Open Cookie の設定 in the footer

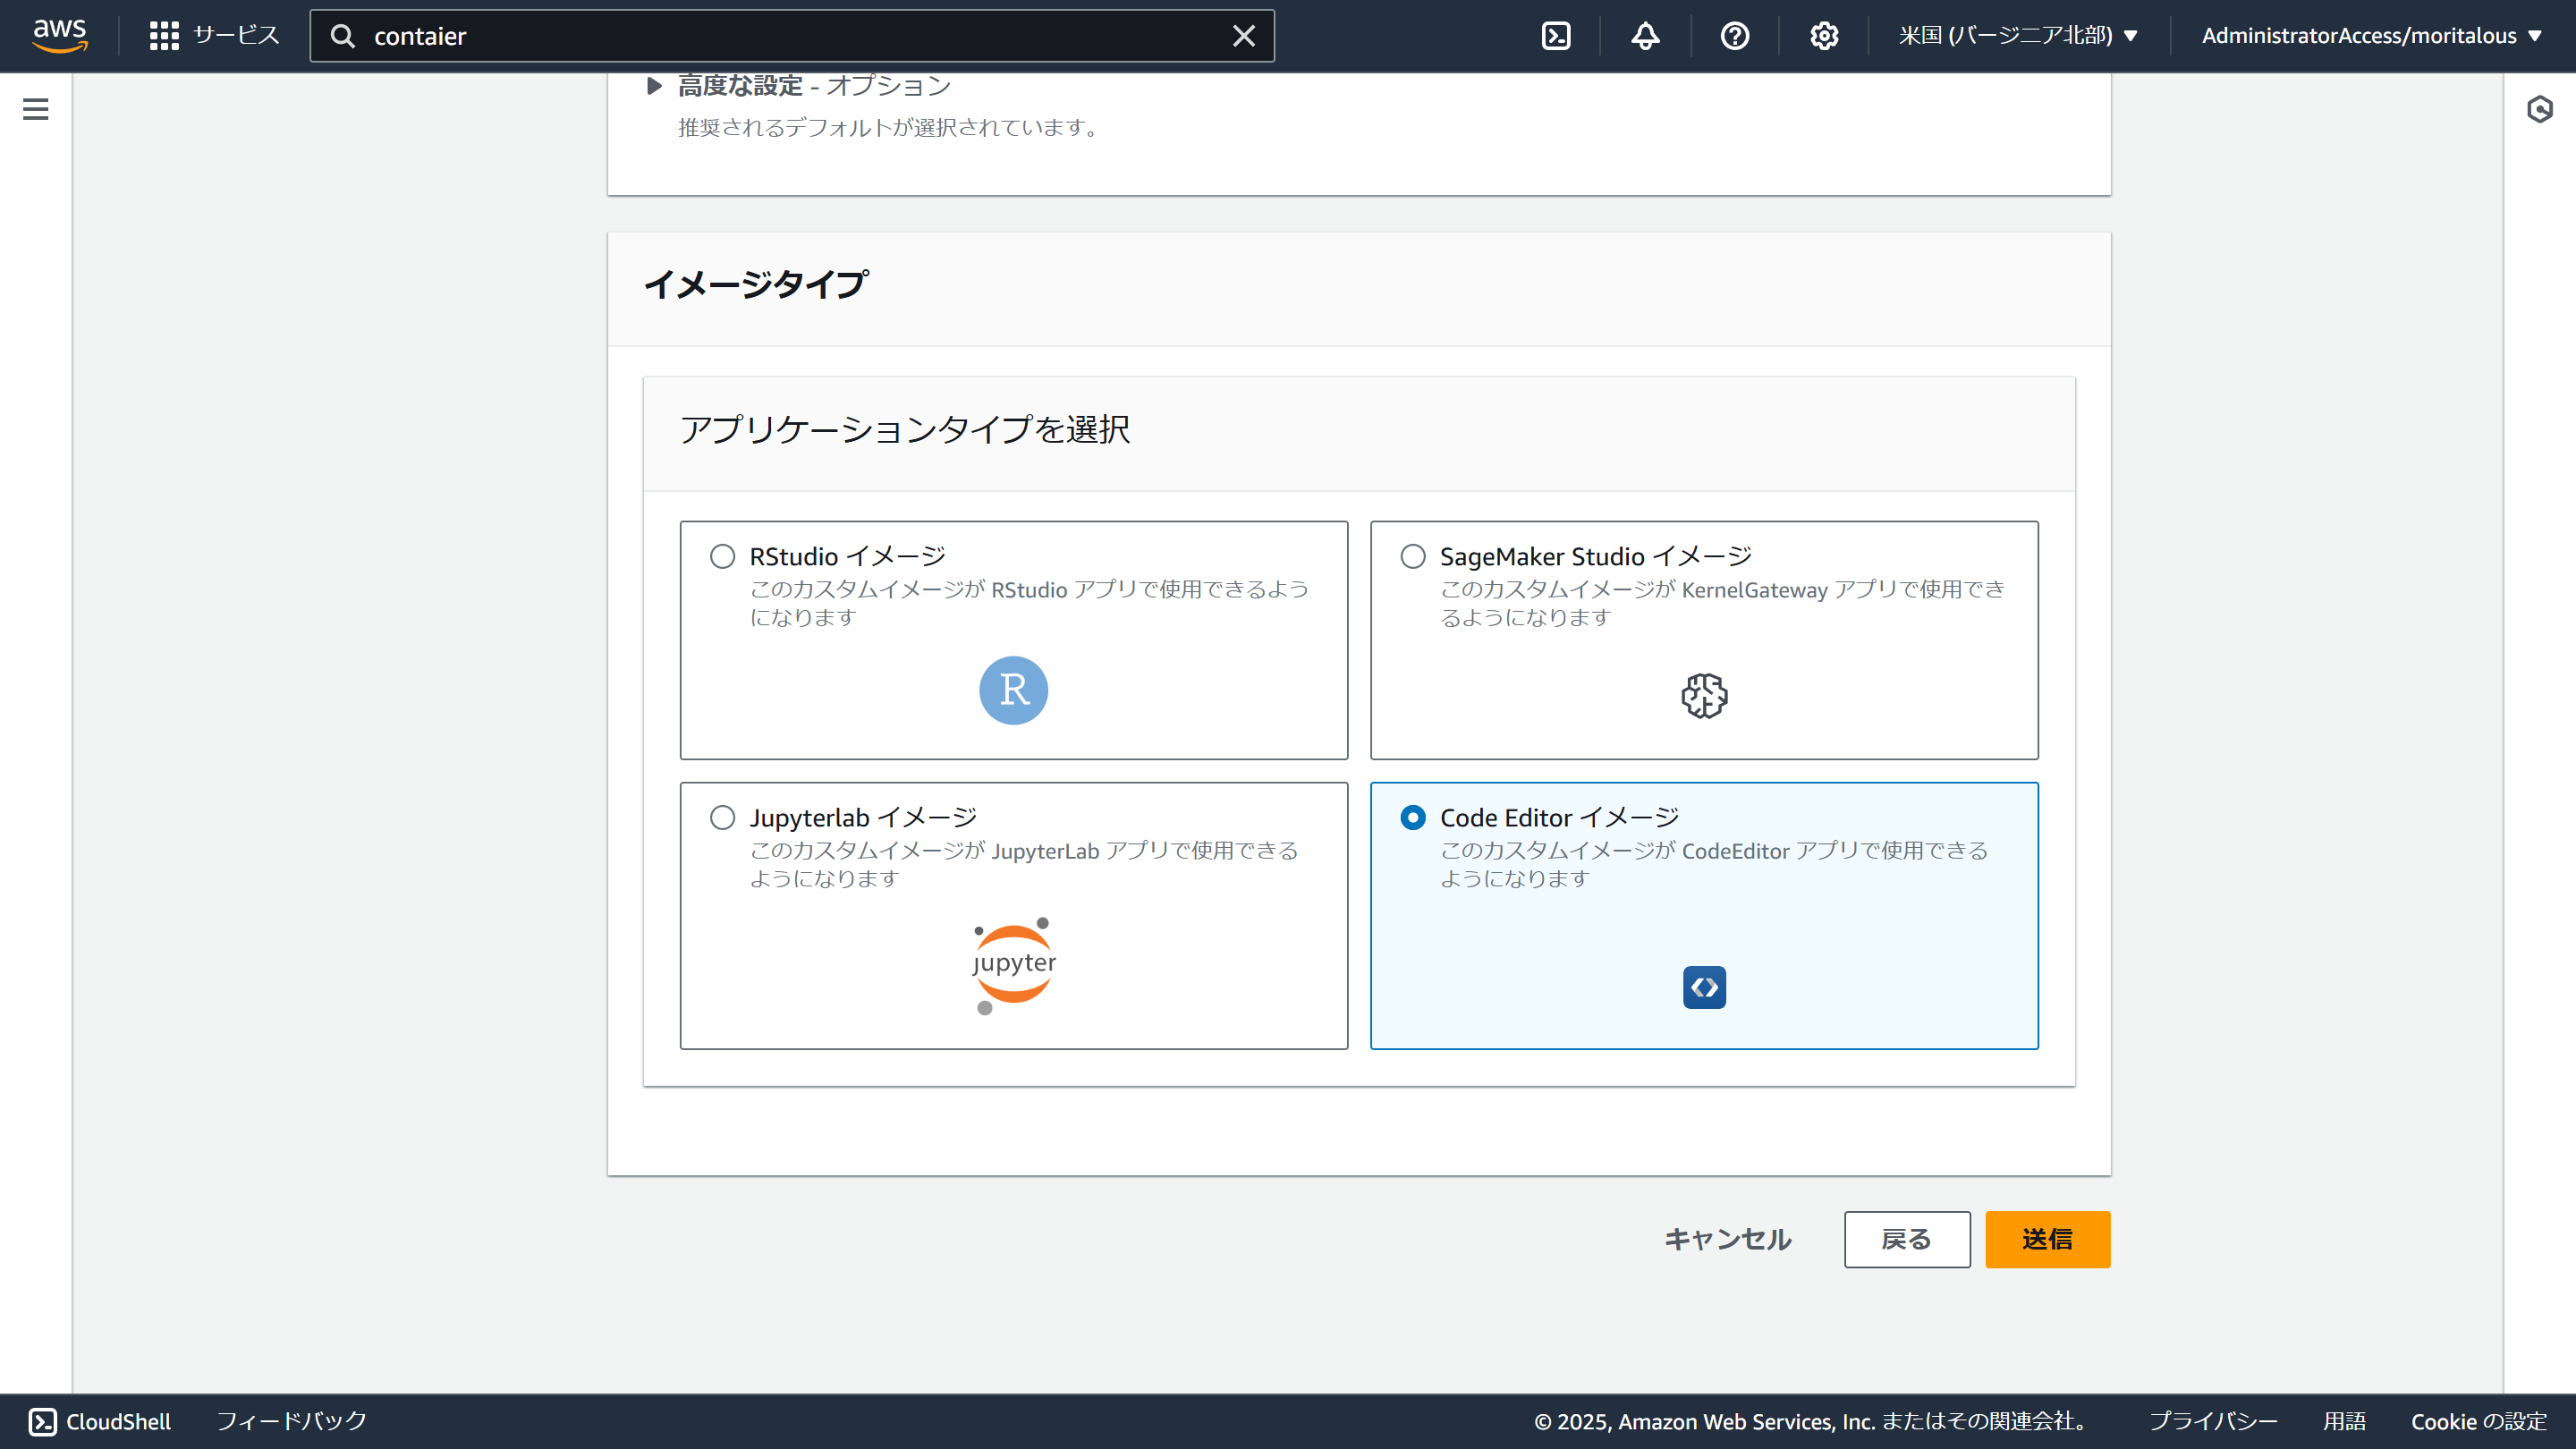(x=2477, y=1421)
